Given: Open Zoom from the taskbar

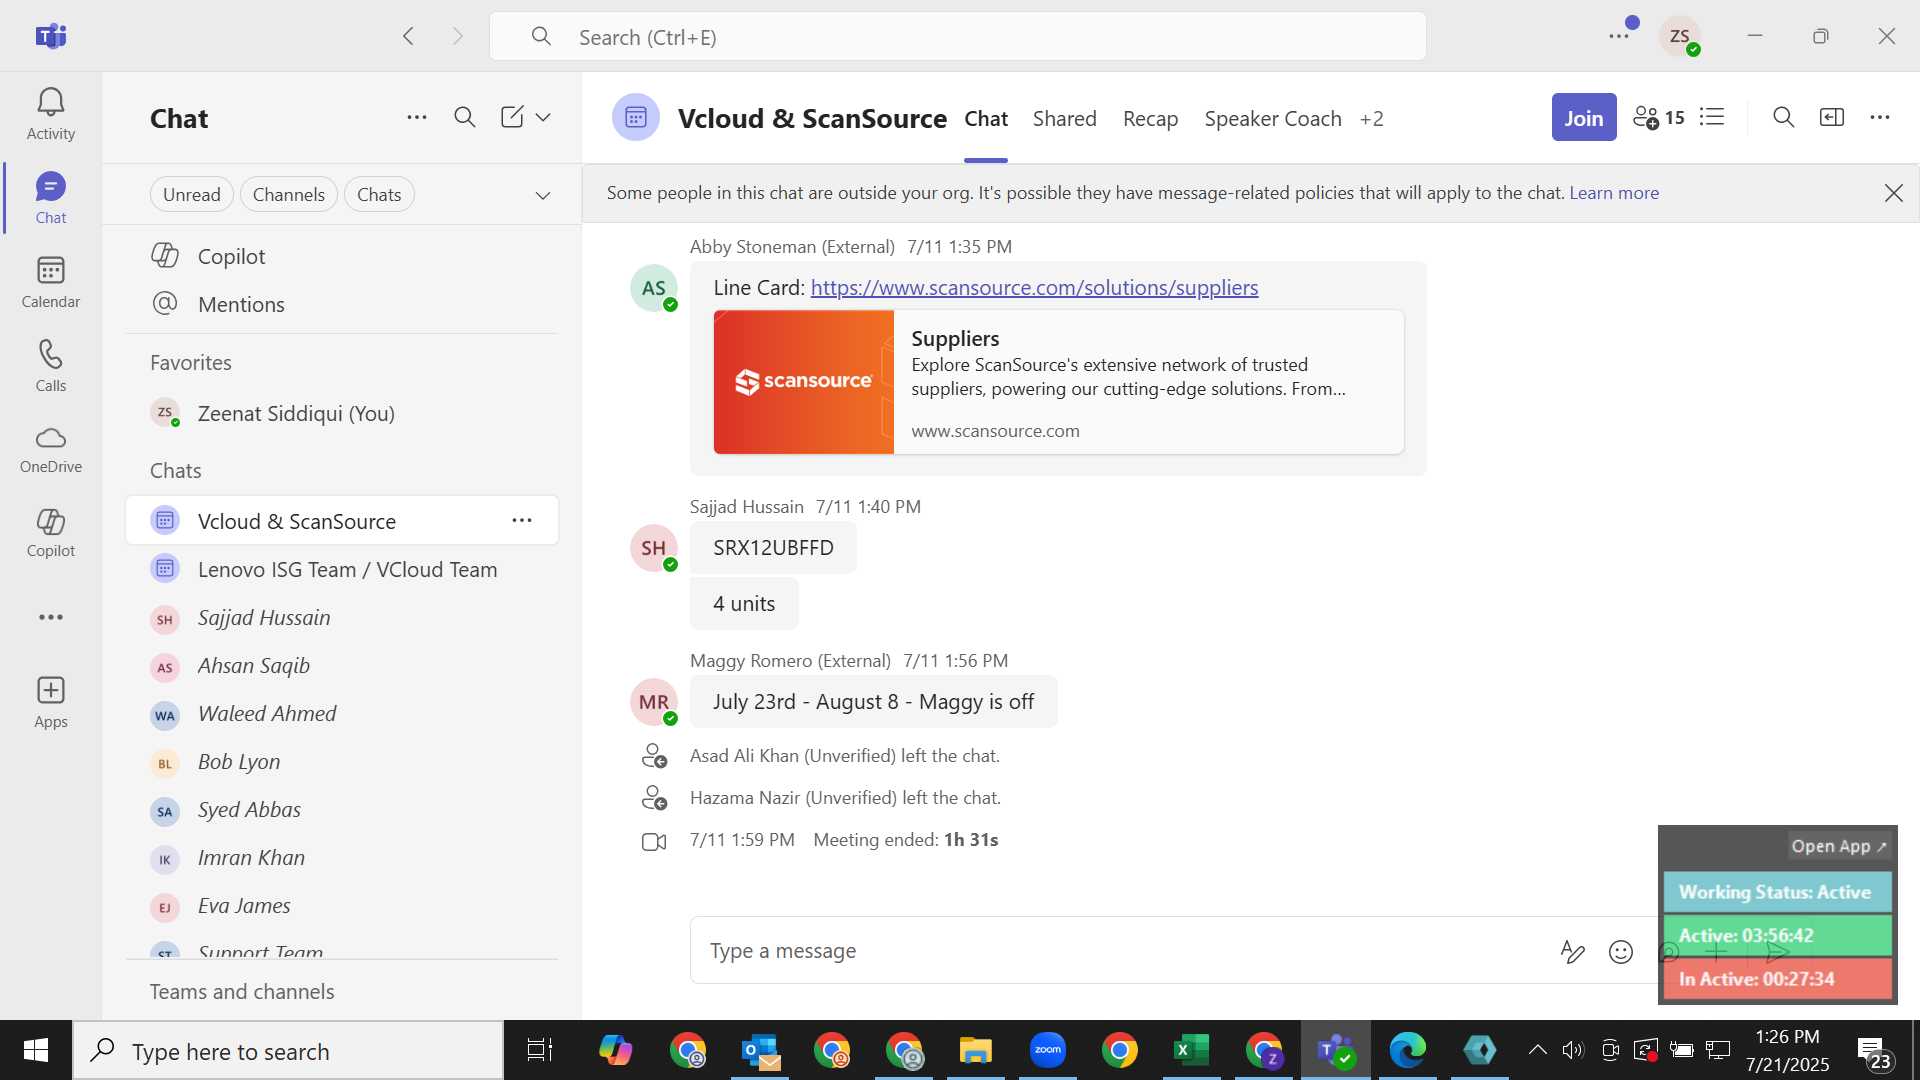Looking at the screenshot, I should pos(1047,1050).
